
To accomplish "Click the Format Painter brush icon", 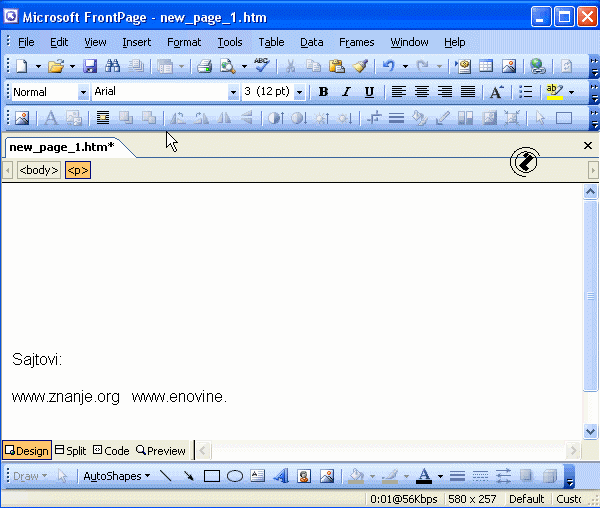I will point(360,67).
